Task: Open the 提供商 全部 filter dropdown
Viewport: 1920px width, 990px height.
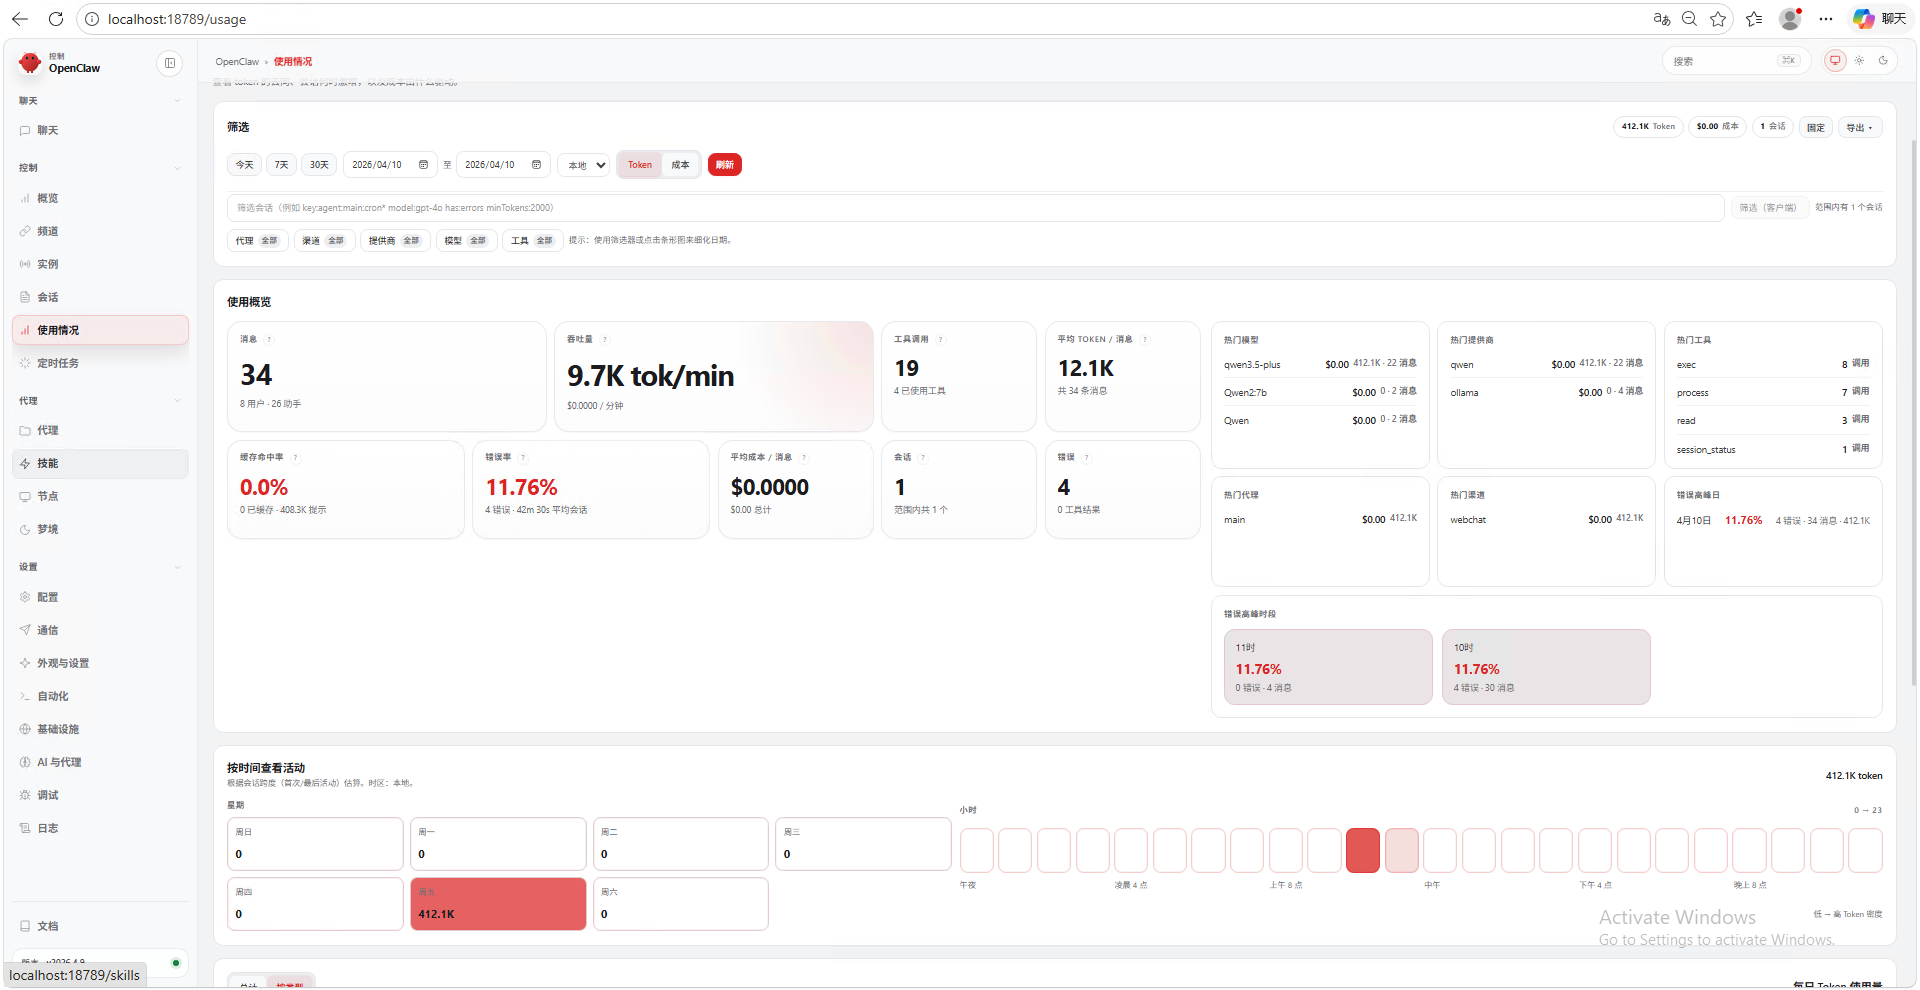Action: (x=395, y=241)
